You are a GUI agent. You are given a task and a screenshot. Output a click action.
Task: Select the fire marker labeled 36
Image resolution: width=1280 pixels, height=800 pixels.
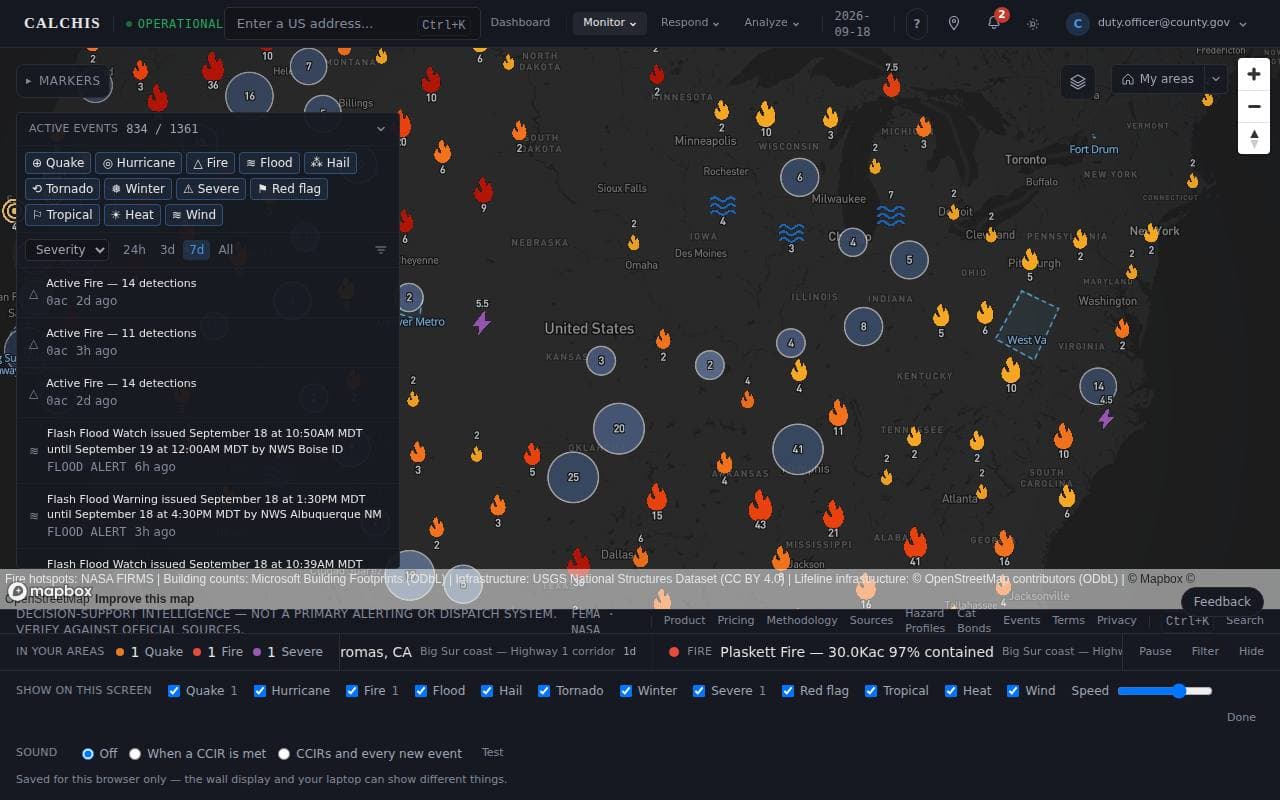coord(213,68)
